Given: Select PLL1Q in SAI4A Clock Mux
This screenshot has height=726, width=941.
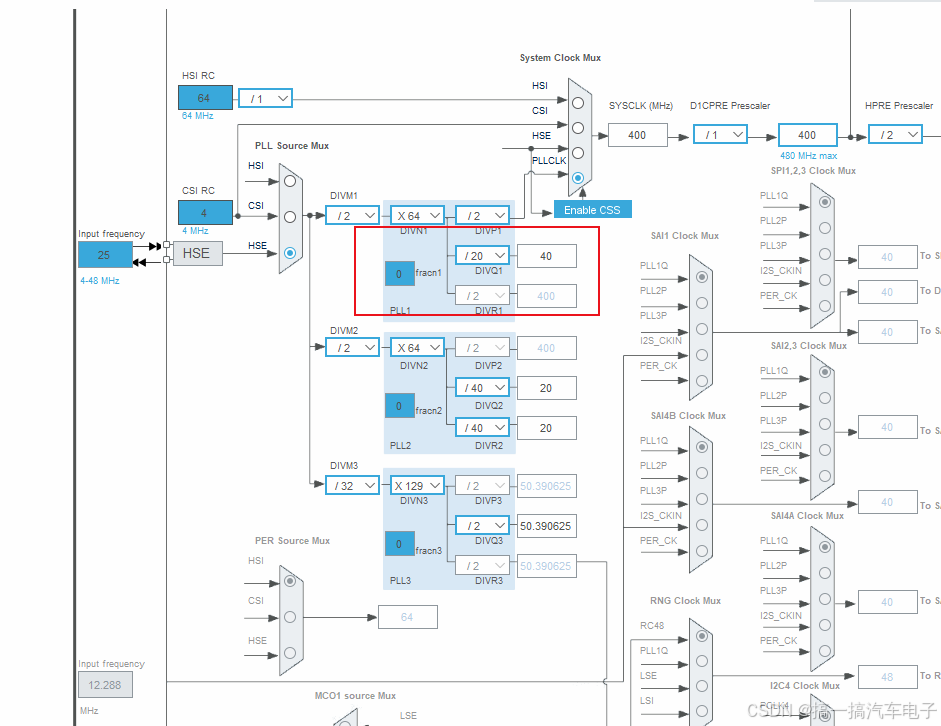Looking at the screenshot, I should click(825, 547).
